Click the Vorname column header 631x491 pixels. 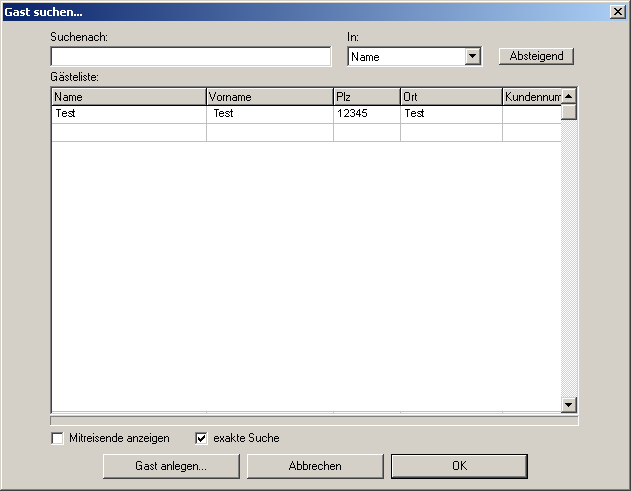coord(269,97)
